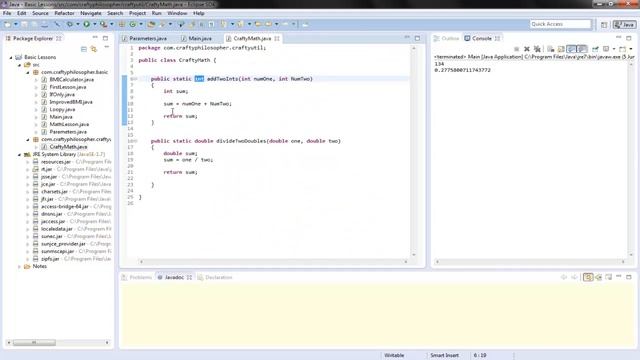Toggle Show Console on Standard Error change
640x360 pixels.
pos(582,49)
